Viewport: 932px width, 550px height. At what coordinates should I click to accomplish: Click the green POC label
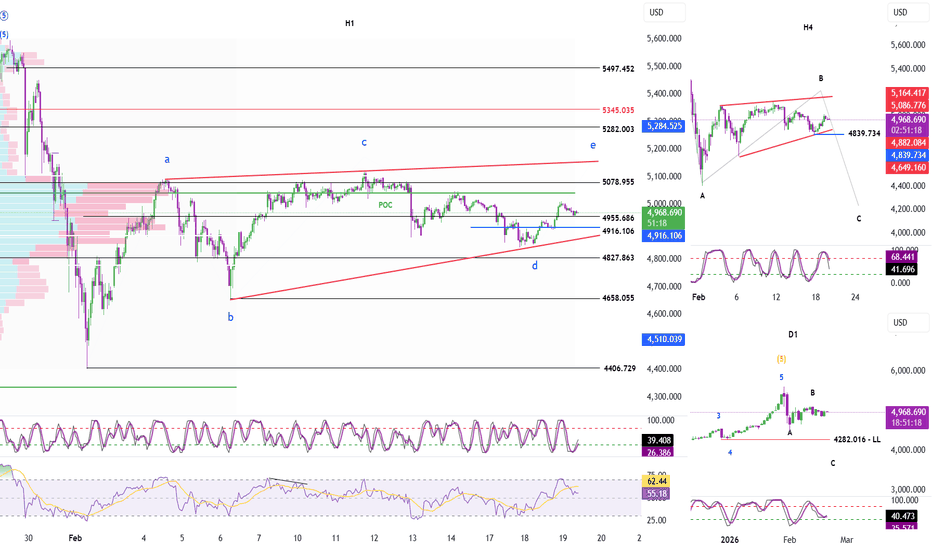(385, 204)
